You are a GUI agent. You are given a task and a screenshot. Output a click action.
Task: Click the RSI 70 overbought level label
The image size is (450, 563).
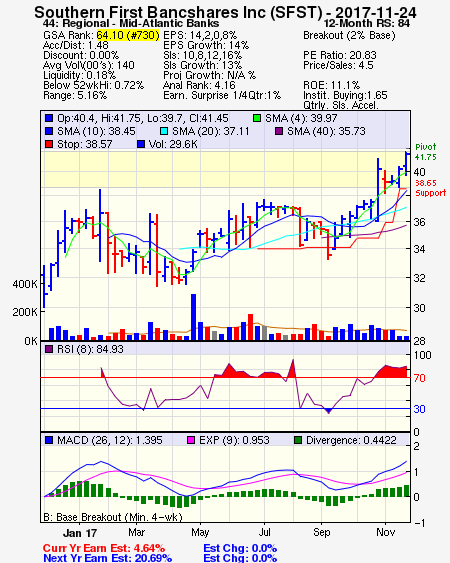tap(419, 378)
